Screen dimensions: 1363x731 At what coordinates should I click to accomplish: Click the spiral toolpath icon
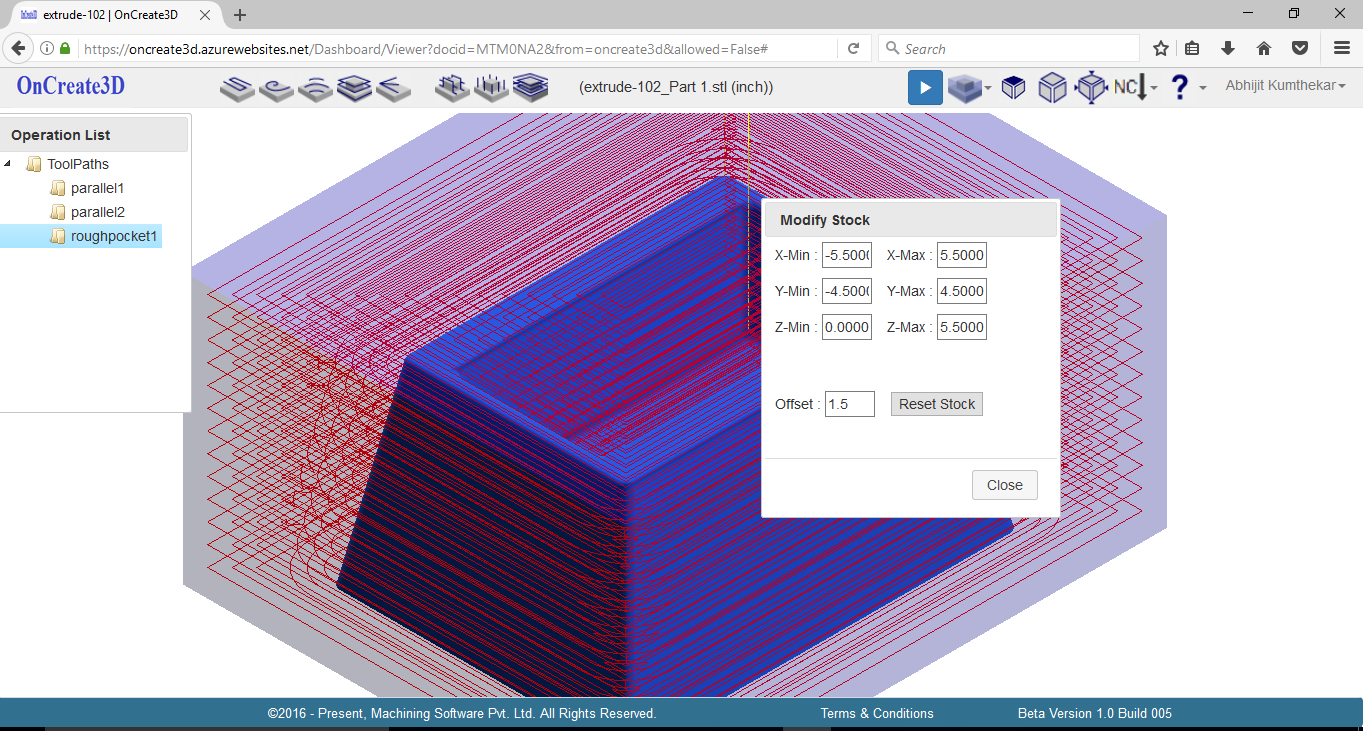276,89
